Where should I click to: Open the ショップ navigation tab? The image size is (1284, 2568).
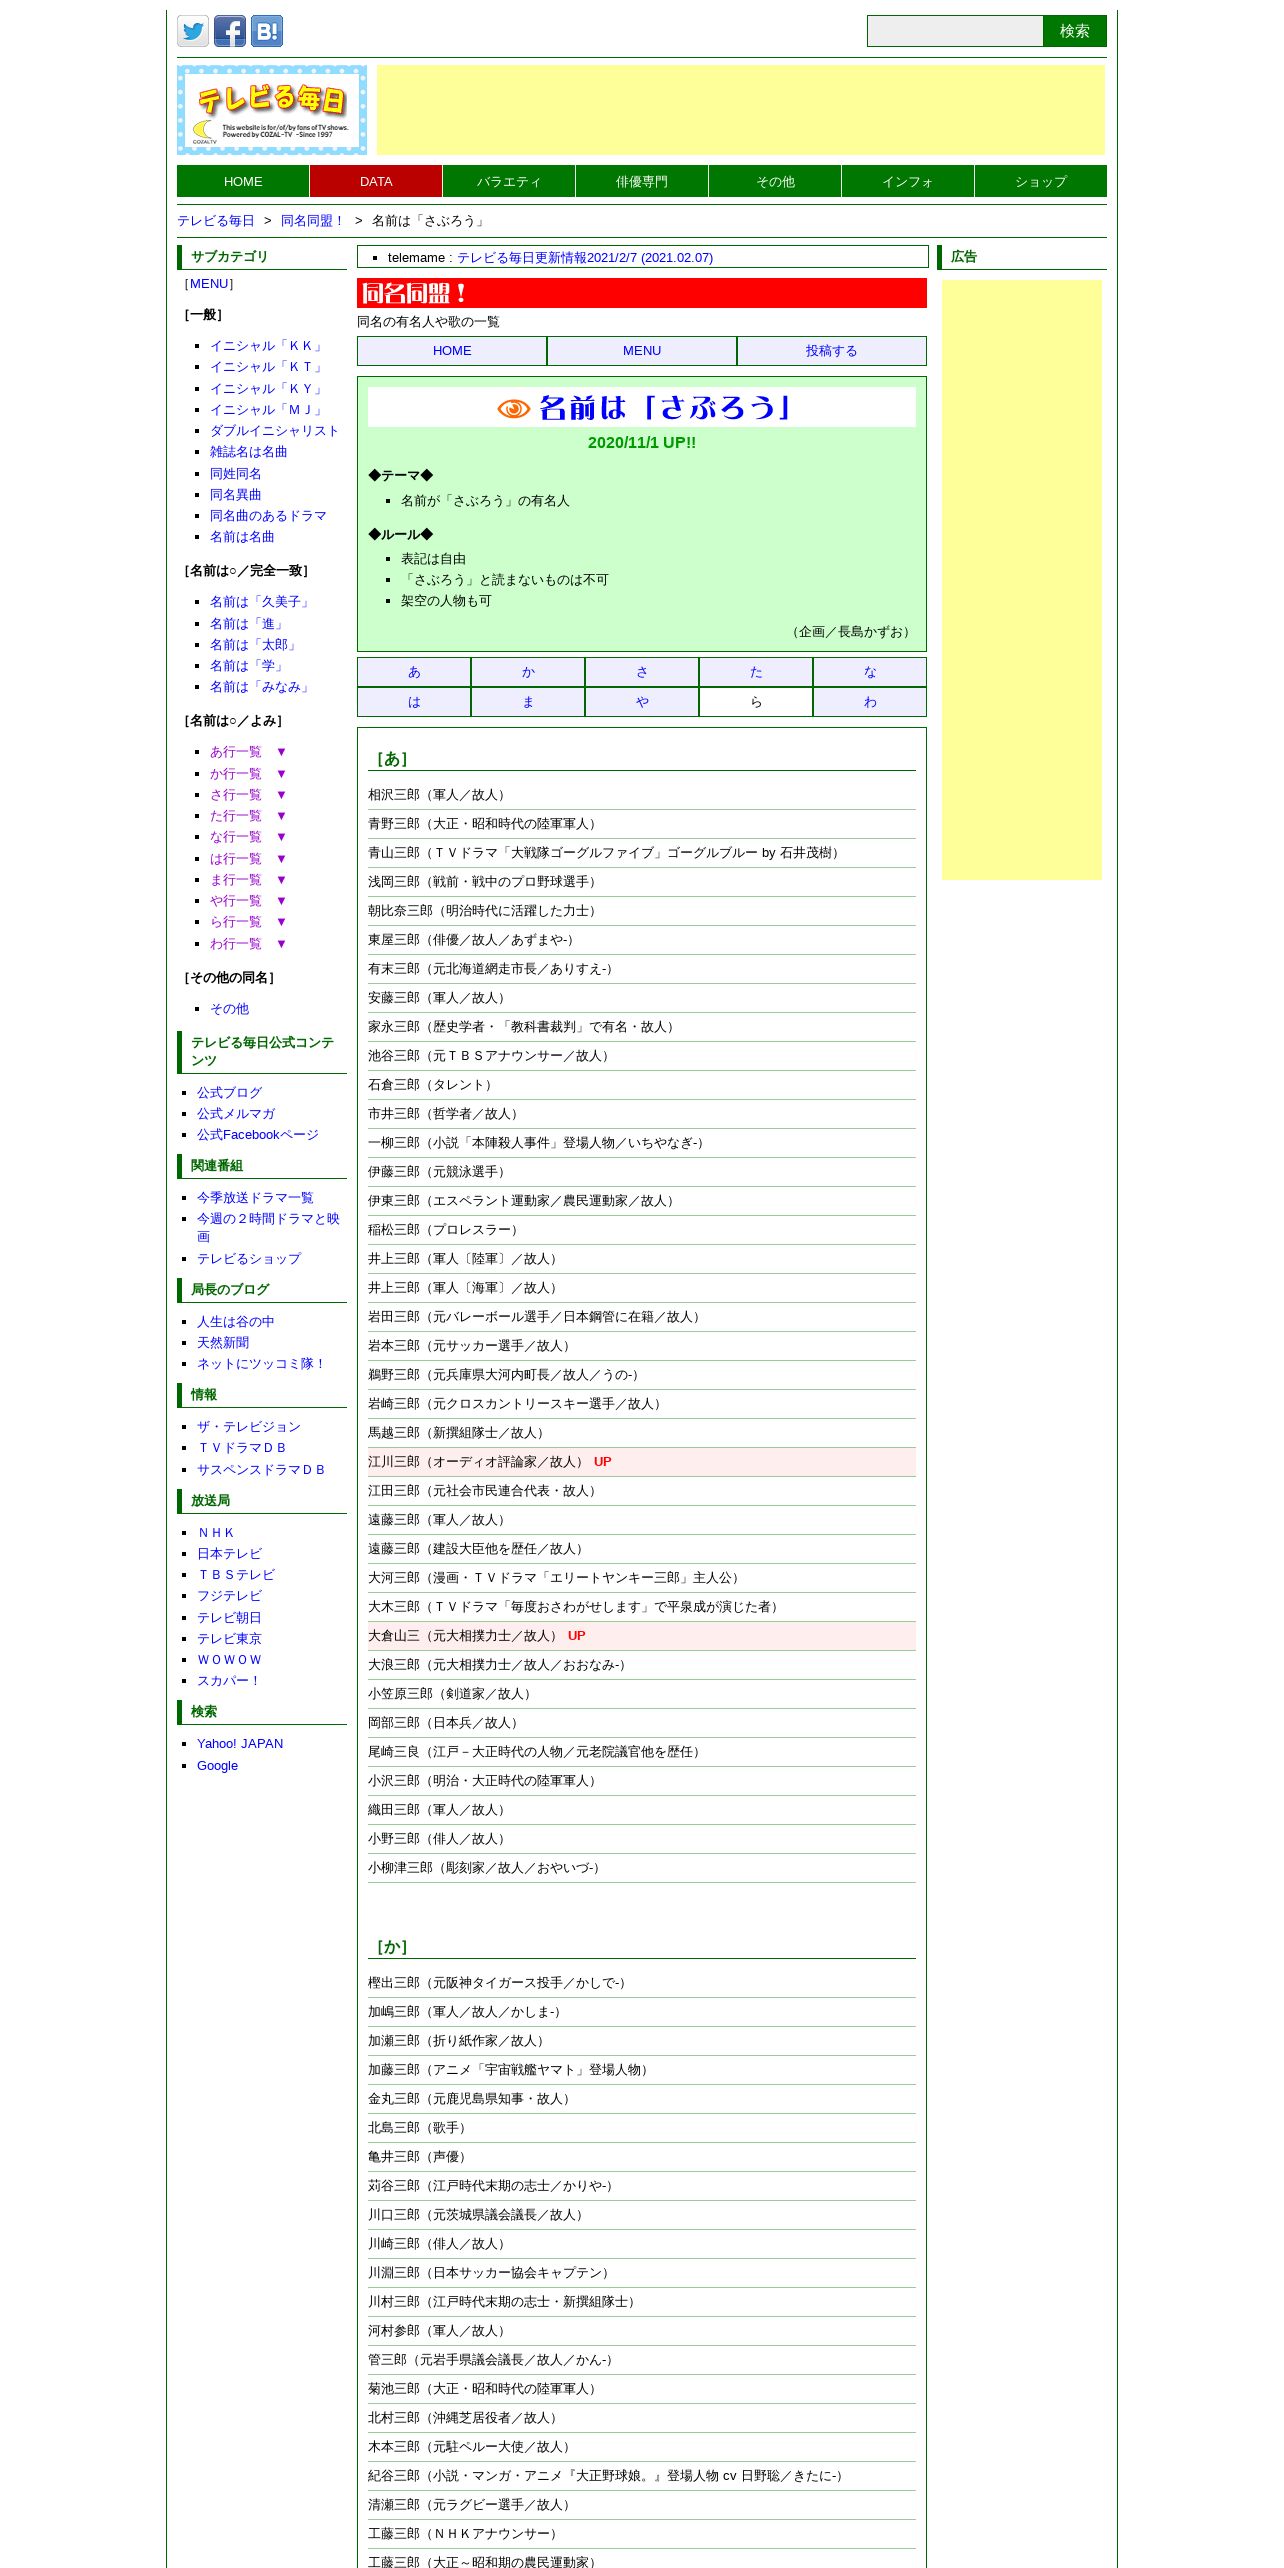[1041, 181]
